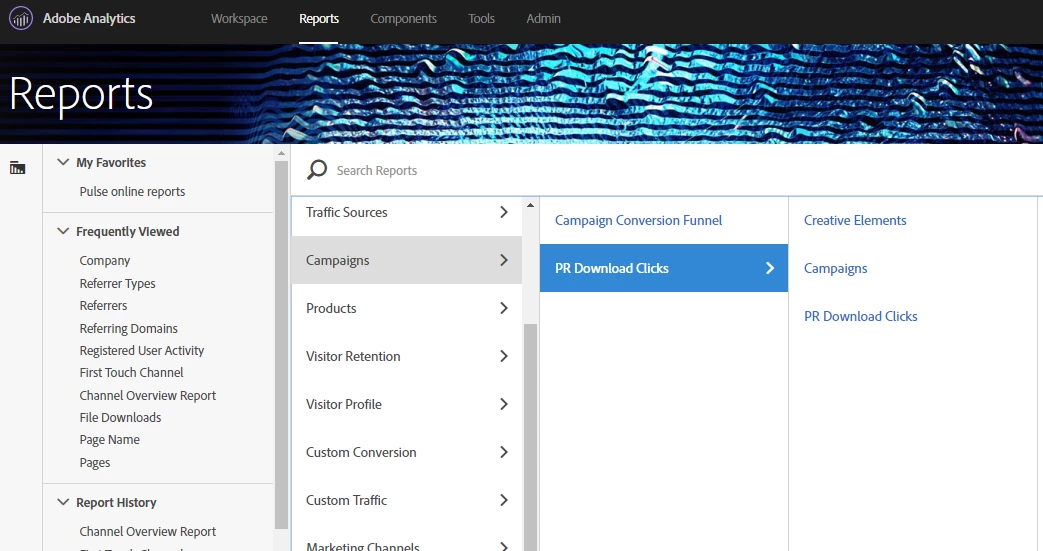
Task: Click the PR Download Clicks submenu chevron
Action: (x=770, y=268)
